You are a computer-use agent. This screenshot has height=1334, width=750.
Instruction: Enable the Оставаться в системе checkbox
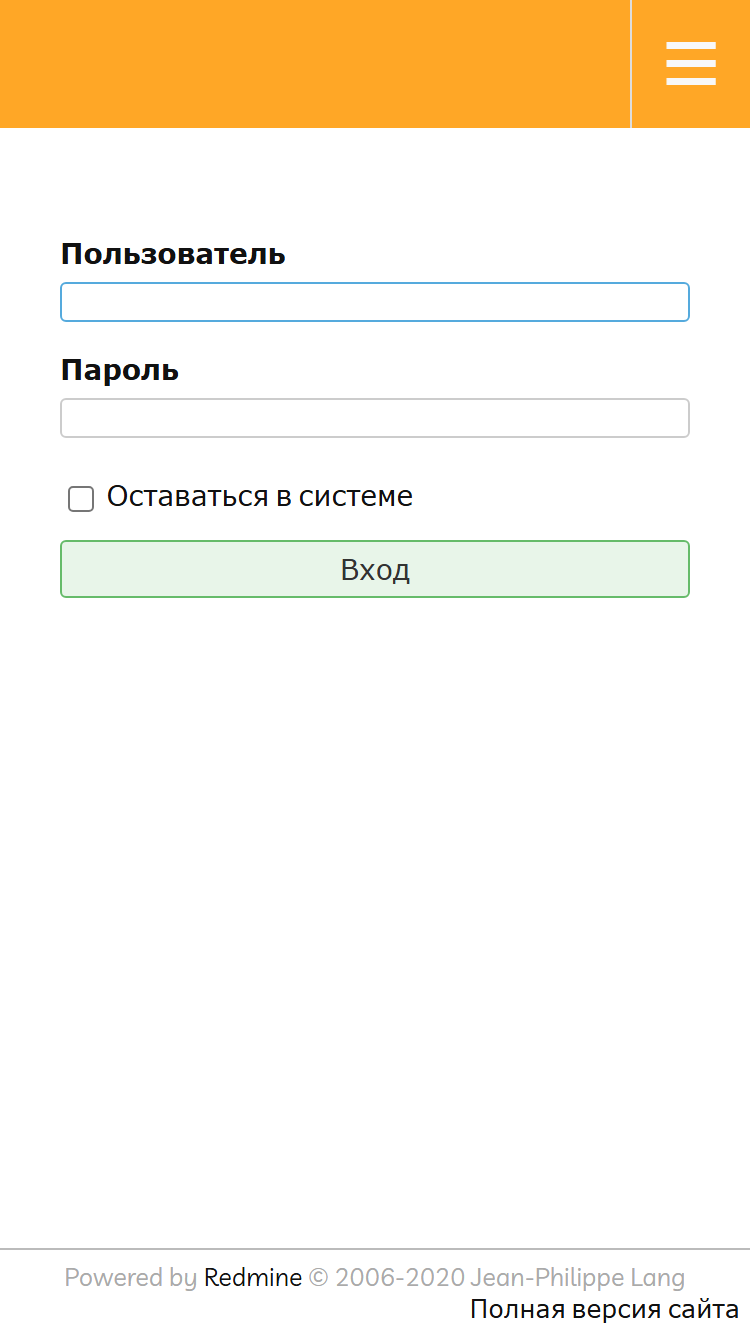pyautogui.click(x=81, y=498)
